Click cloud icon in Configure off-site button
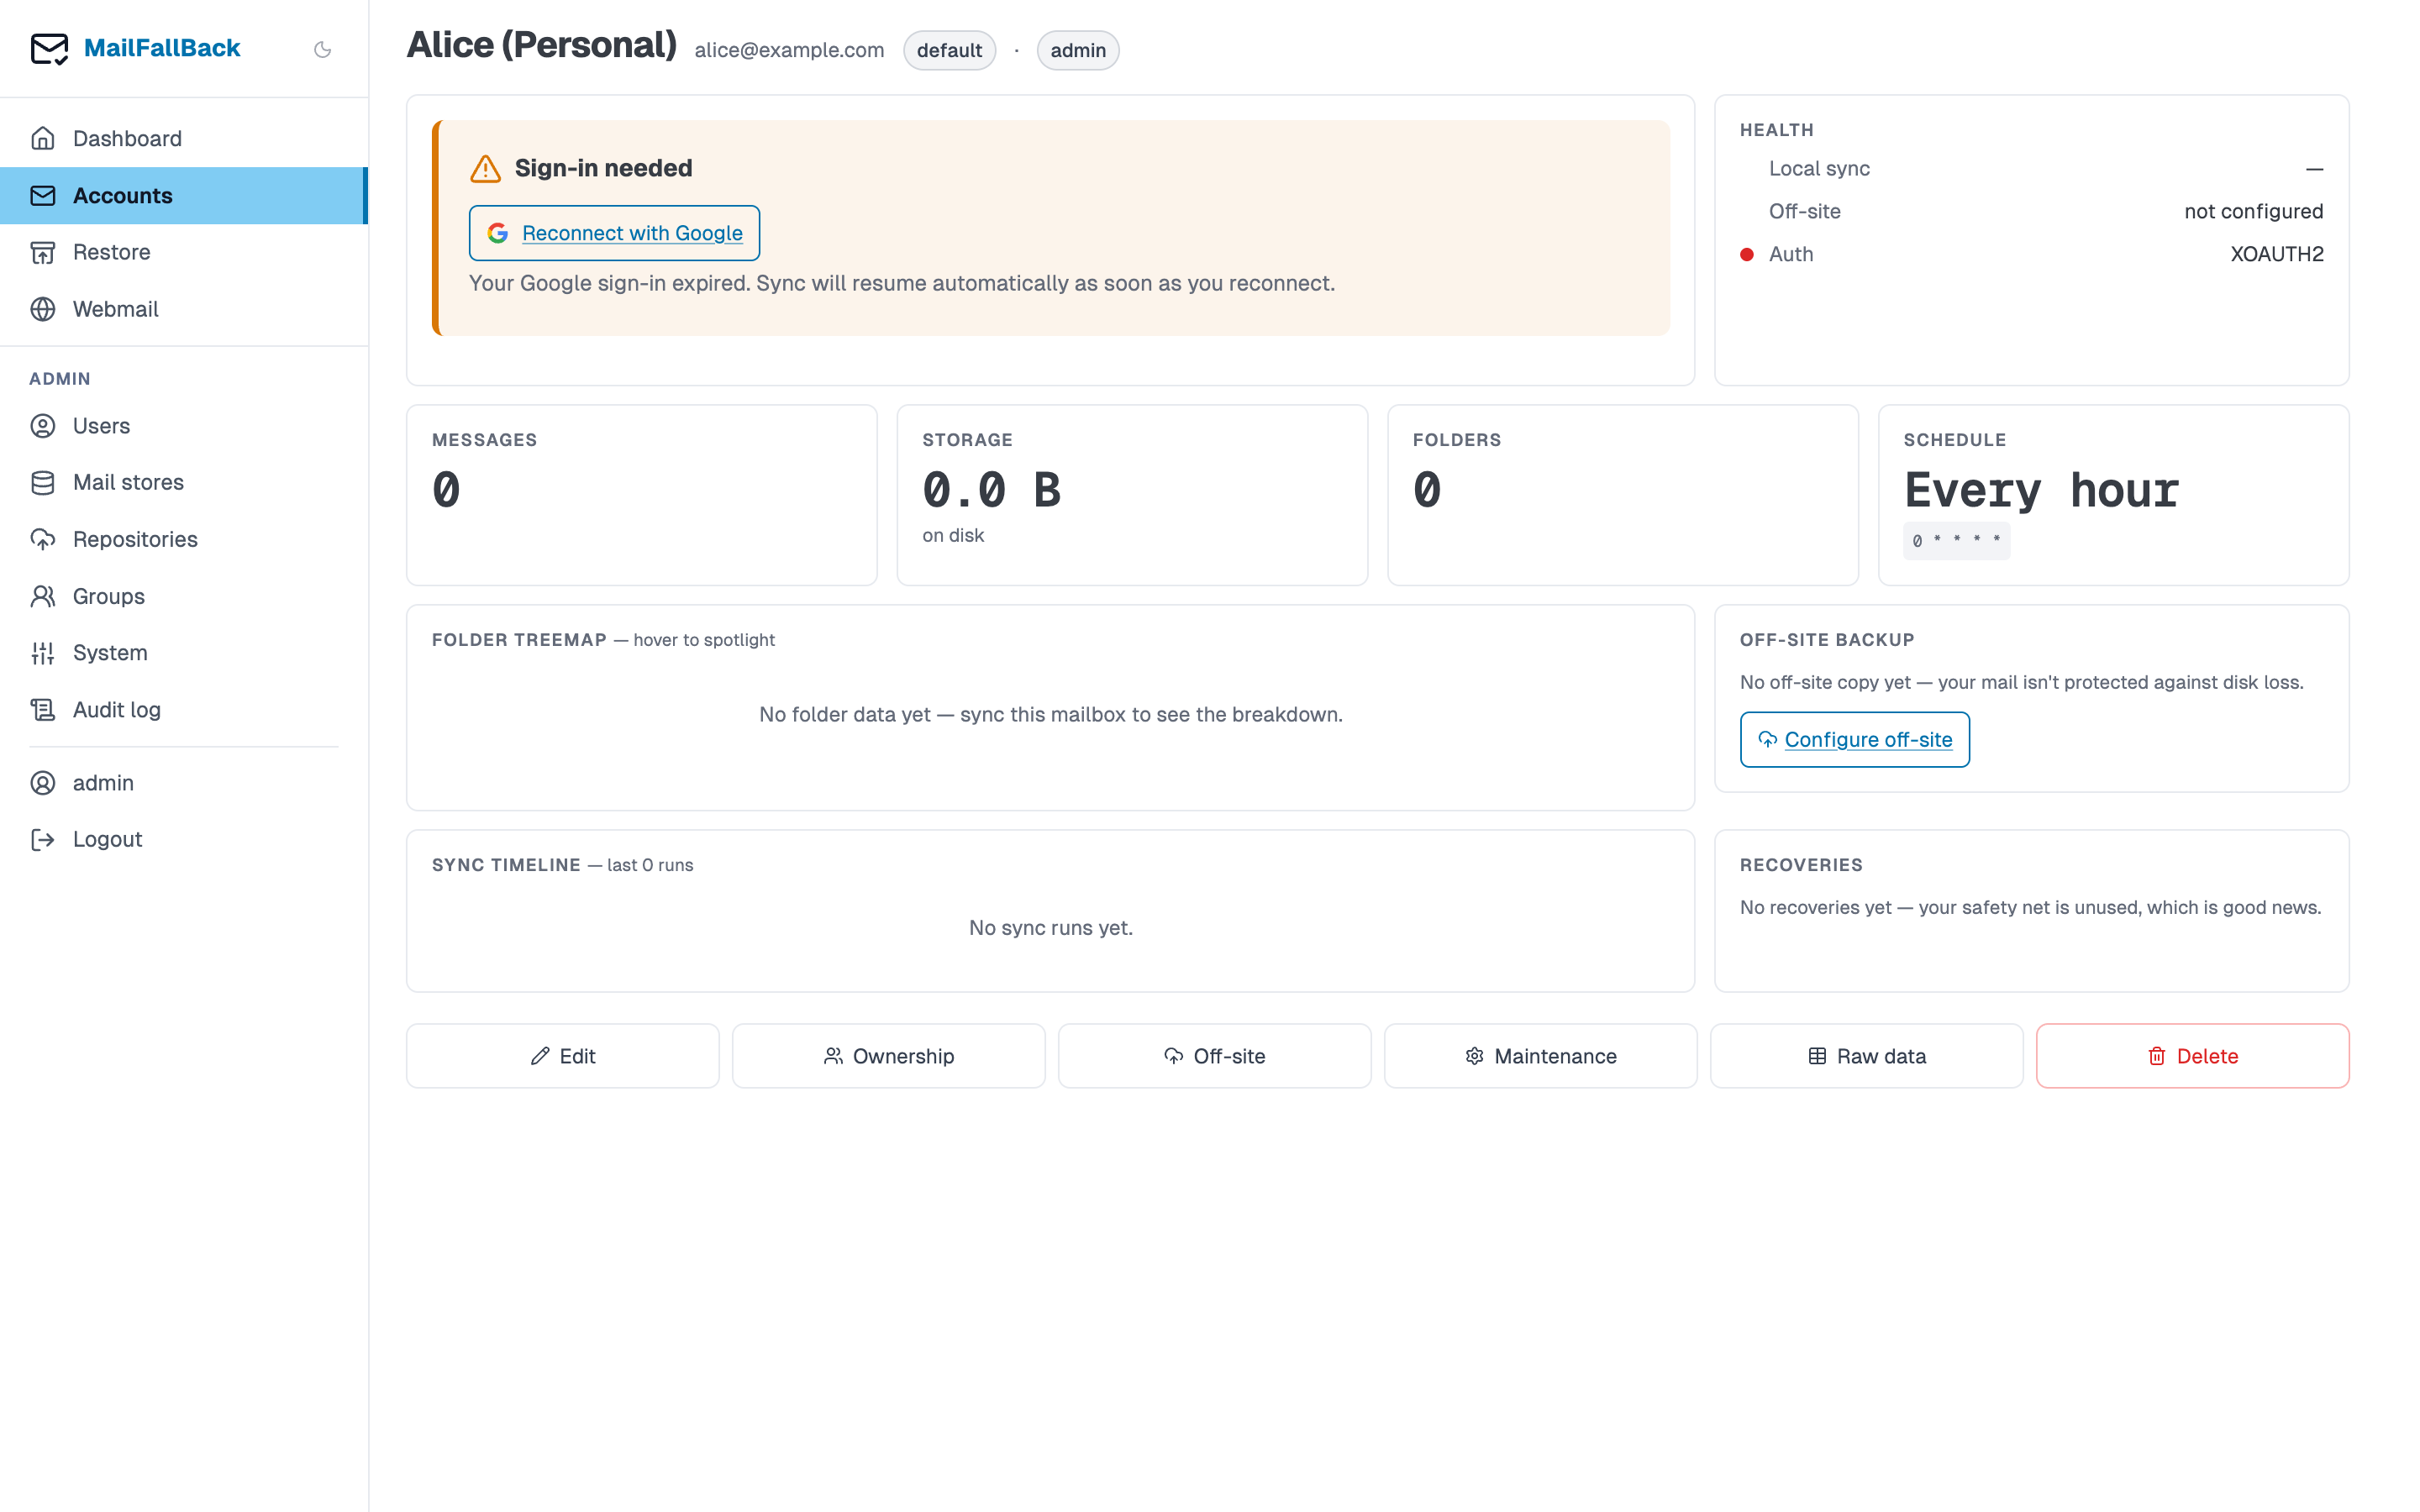The image size is (2420, 1512). pyautogui.click(x=1768, y=739)
